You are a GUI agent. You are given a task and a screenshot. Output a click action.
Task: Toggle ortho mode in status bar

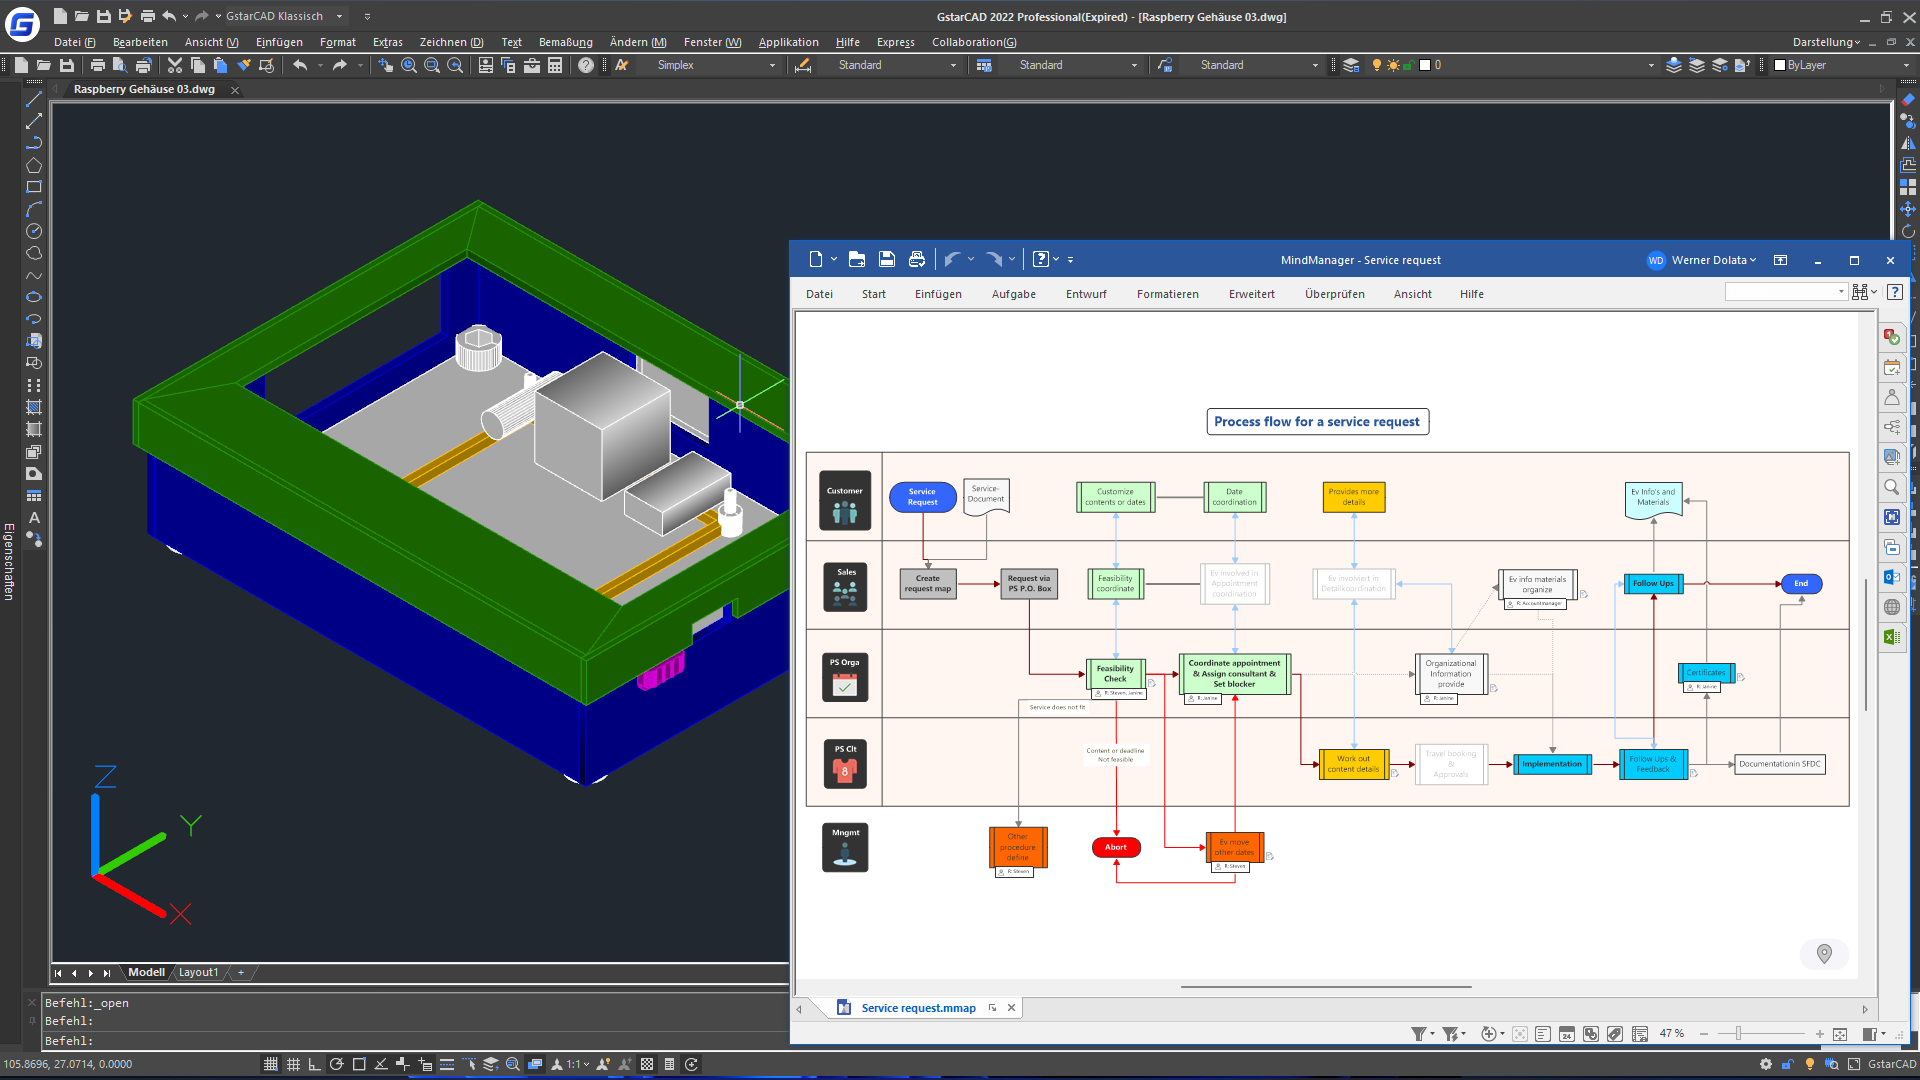point(315,1064)
